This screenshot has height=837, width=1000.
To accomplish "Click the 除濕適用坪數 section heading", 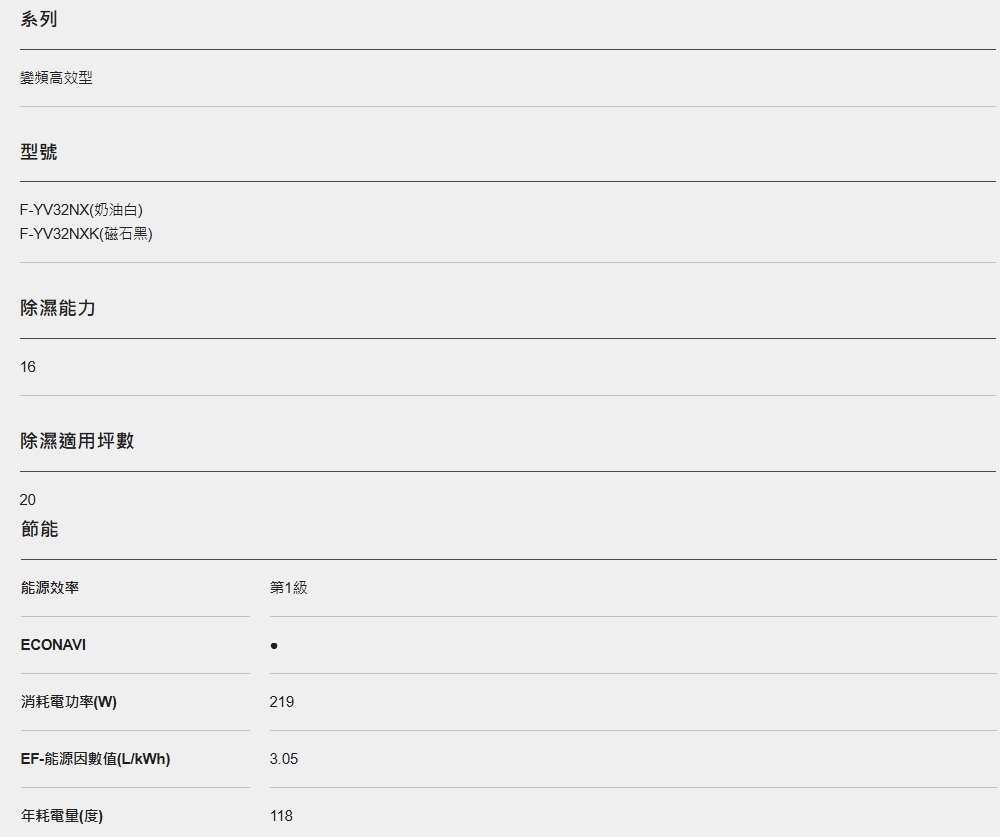I will (77, 441).
